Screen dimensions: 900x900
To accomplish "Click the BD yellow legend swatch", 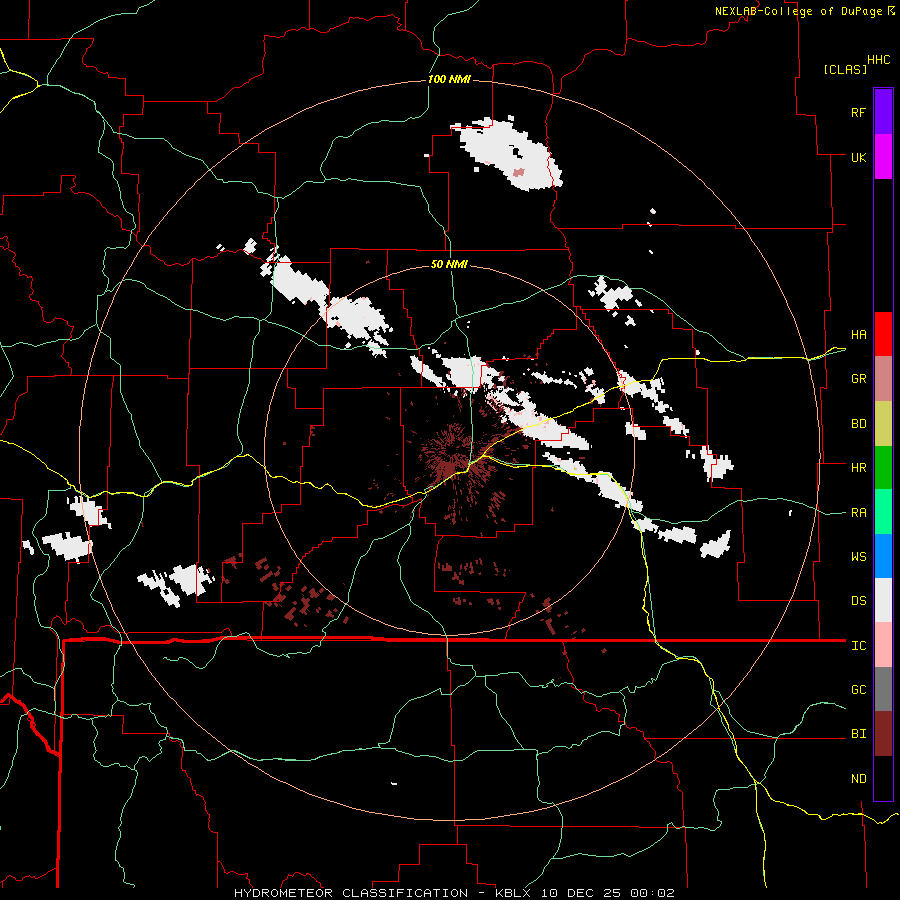I will (883, 424).
